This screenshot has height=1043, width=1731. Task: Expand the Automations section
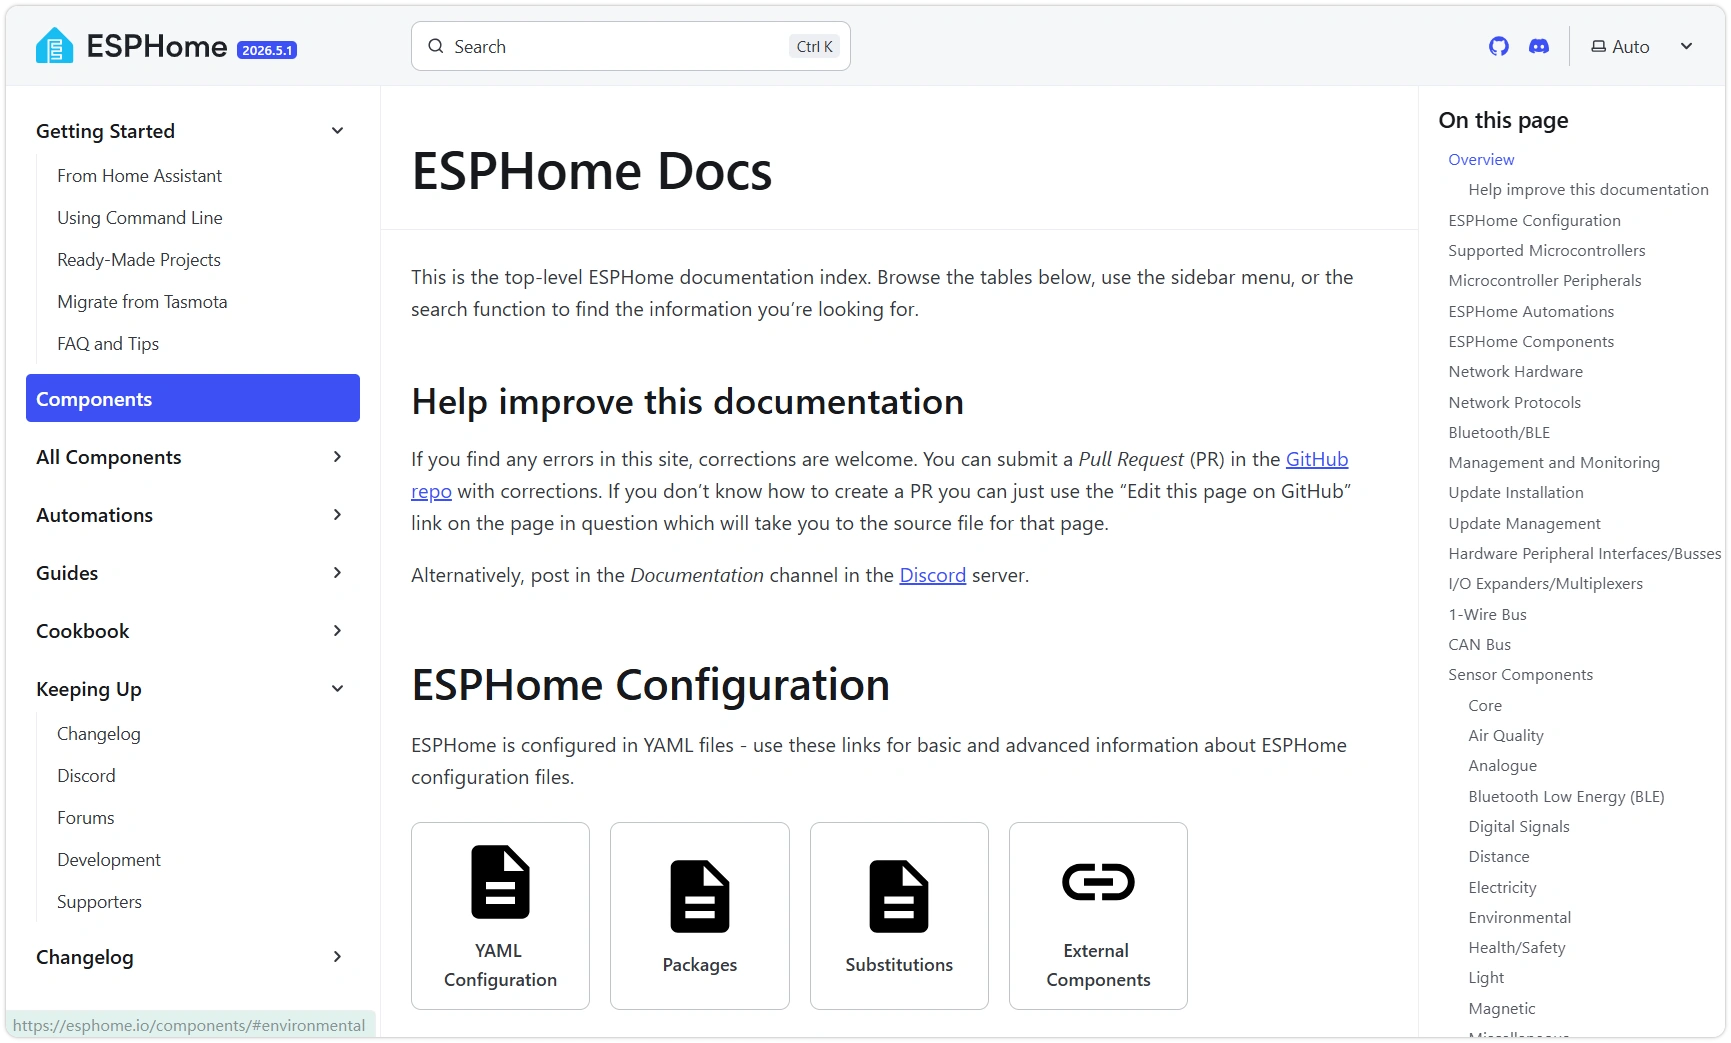tap(337, 515)
